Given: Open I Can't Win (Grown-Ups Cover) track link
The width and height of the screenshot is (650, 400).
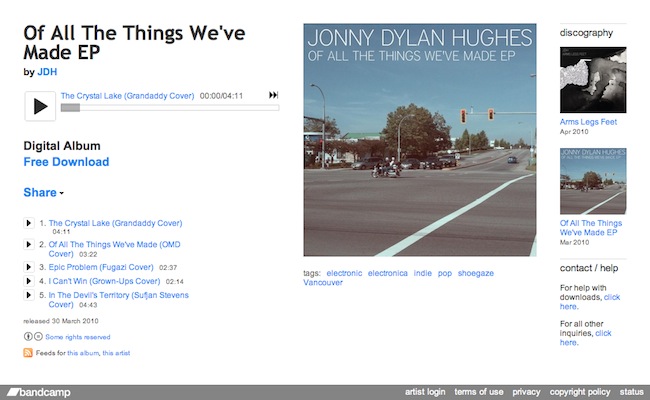Looking at the screenshot, I should (104, 281).
